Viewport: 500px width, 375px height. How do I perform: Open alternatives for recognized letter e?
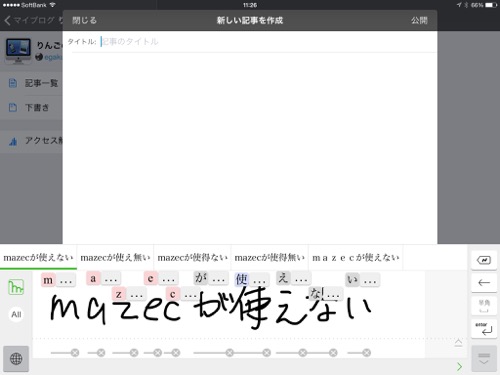[168, 279]
